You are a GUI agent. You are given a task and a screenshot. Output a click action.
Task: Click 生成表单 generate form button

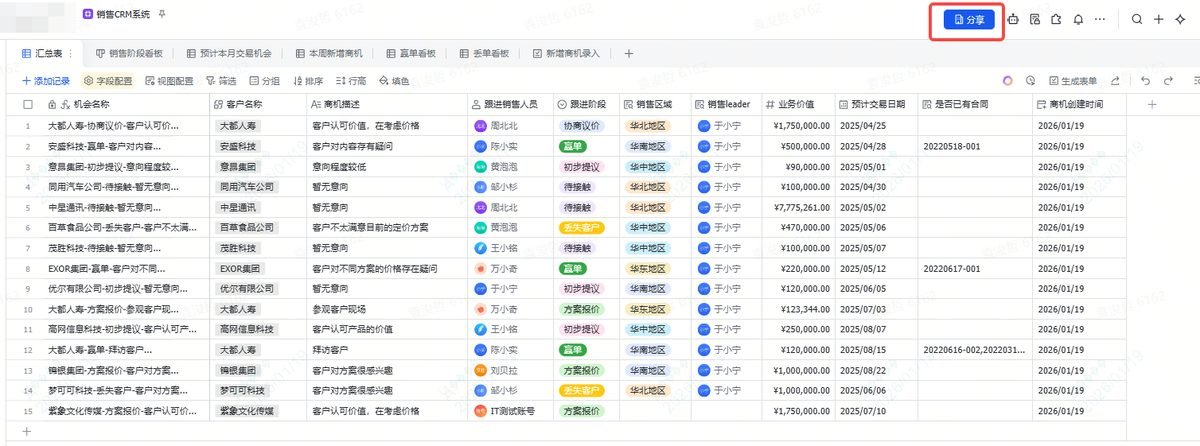1073,81
